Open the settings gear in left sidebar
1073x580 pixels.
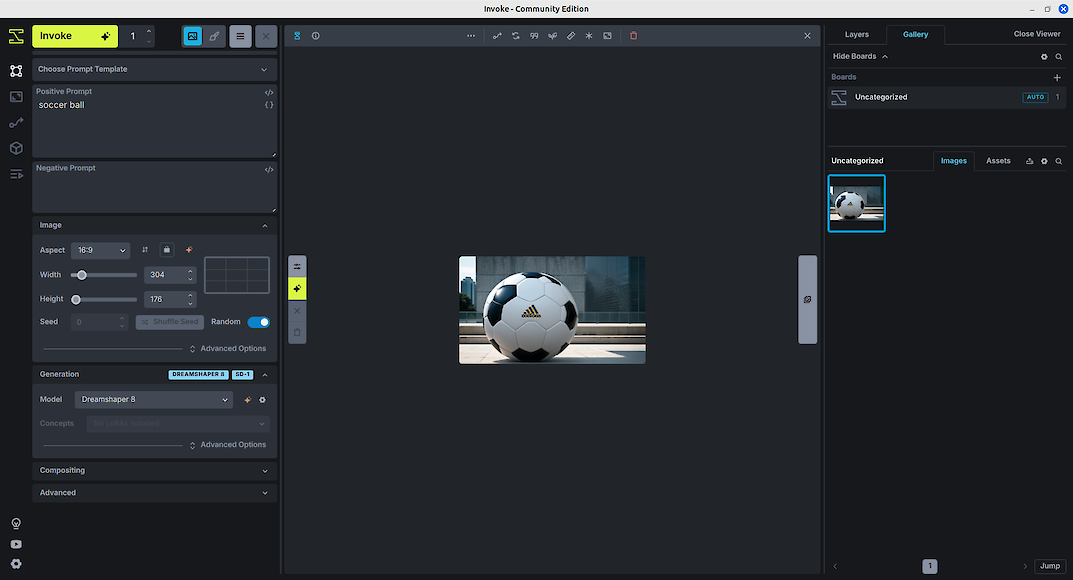click(16, 564)
